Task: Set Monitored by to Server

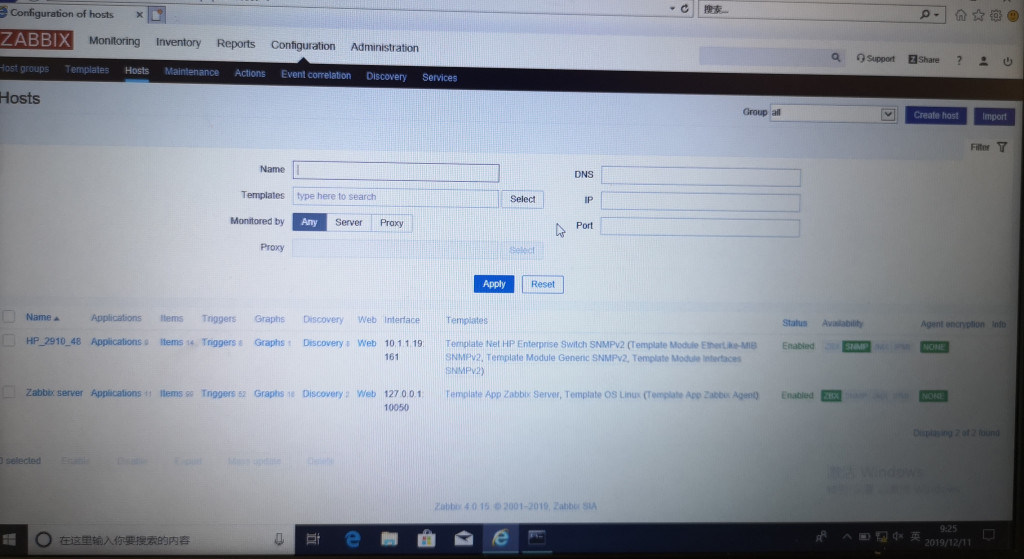Action: tap(349, 223)
